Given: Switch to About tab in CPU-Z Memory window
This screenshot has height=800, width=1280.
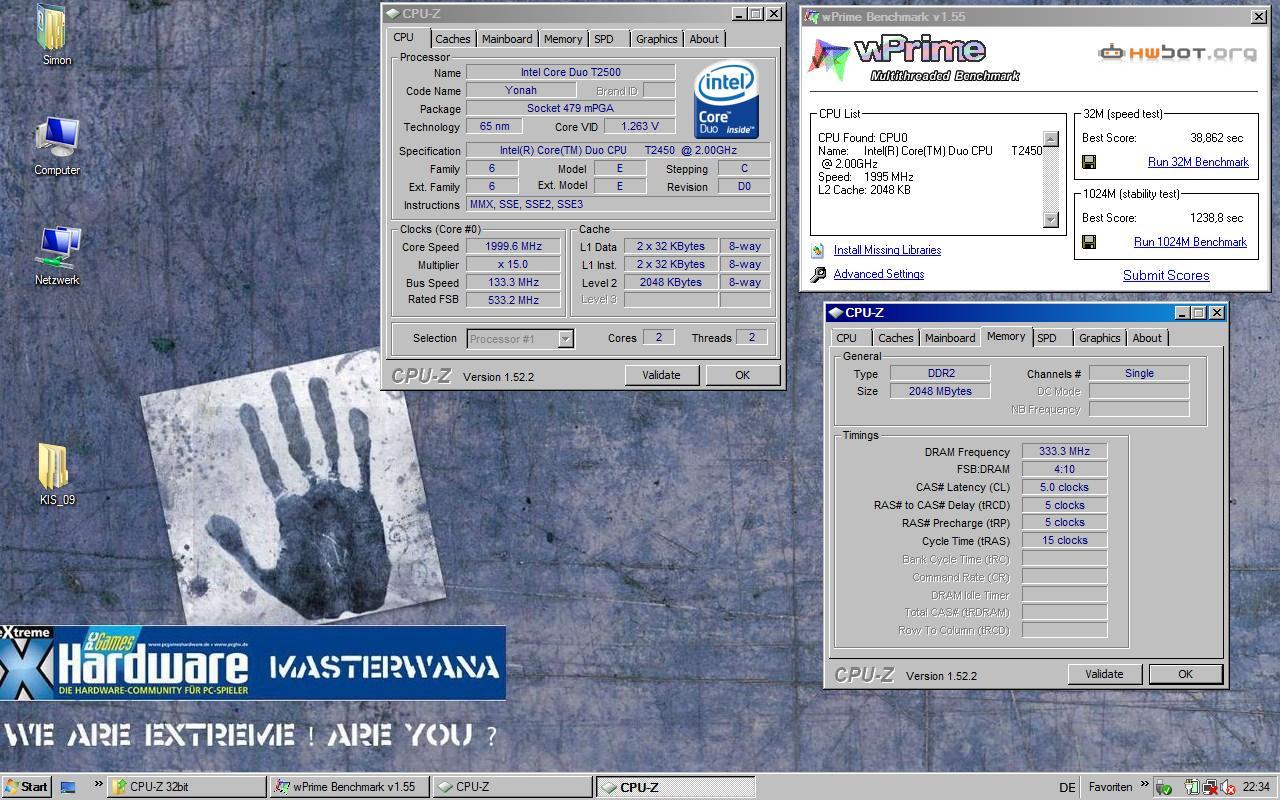Looking at the screenshot, I should coord(1147,338).
